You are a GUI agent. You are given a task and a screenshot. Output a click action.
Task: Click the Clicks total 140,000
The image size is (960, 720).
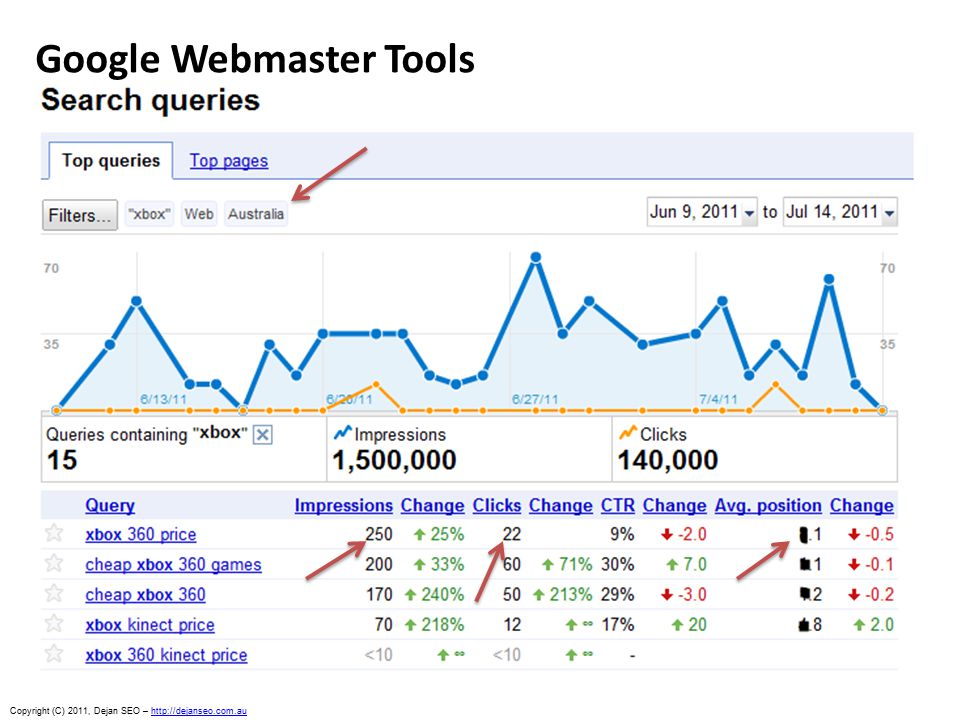tap(667, 460)
